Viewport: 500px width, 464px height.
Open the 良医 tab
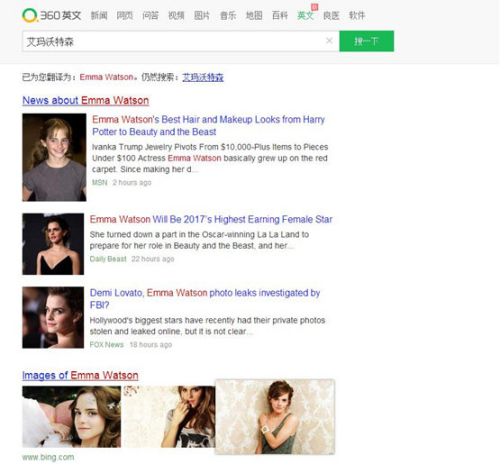331,15
